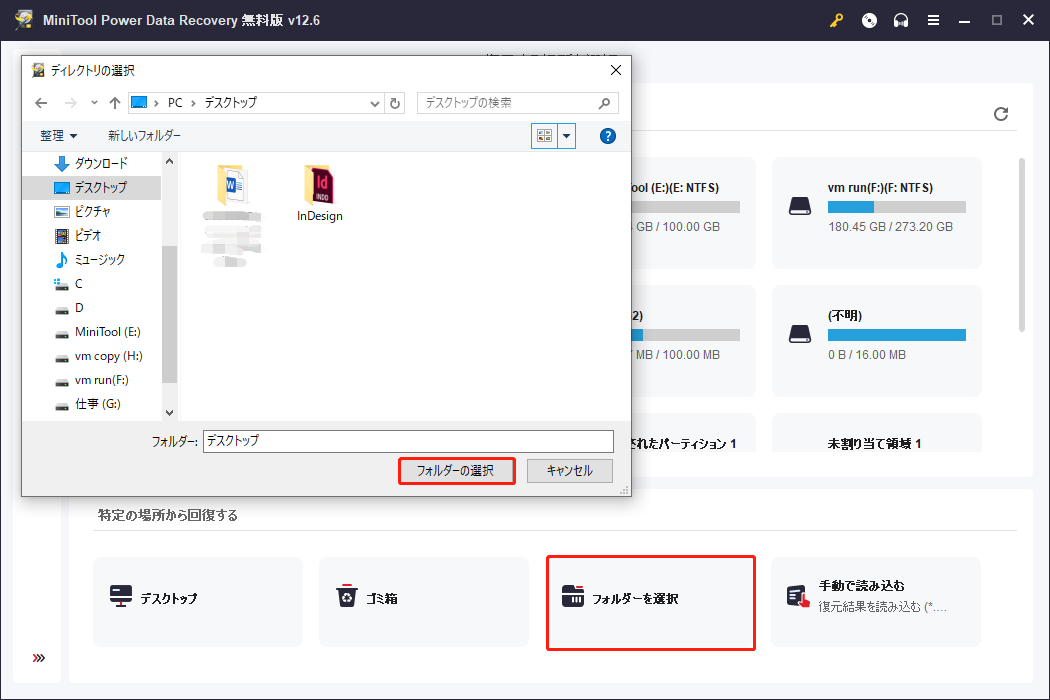
Task: Click デスクトップ in address breadcrumb
Action: (x=230, y=103)
